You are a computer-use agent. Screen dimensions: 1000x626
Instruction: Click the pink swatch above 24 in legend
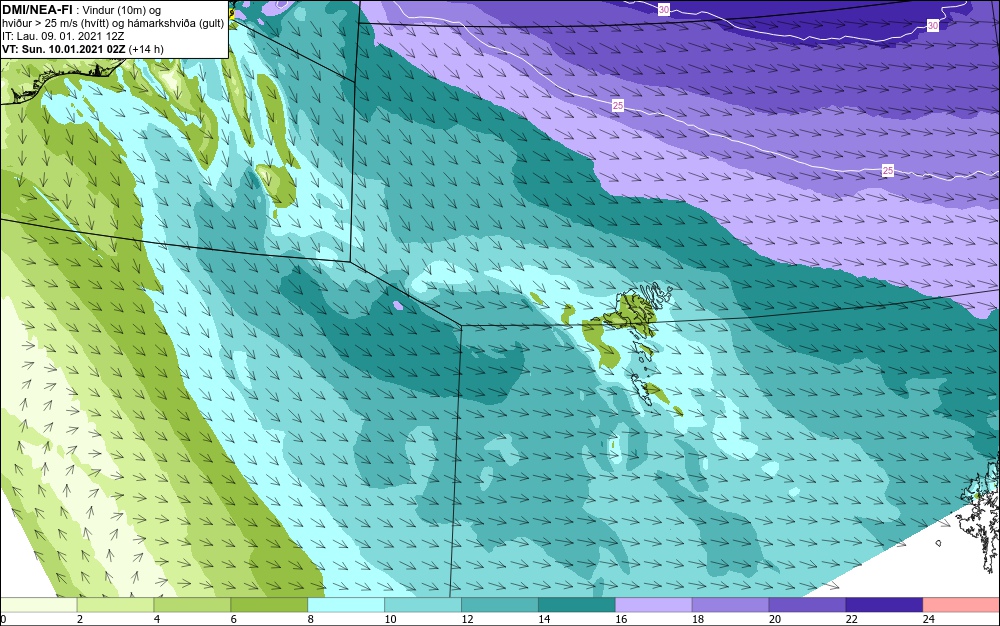tap(961, 605)
